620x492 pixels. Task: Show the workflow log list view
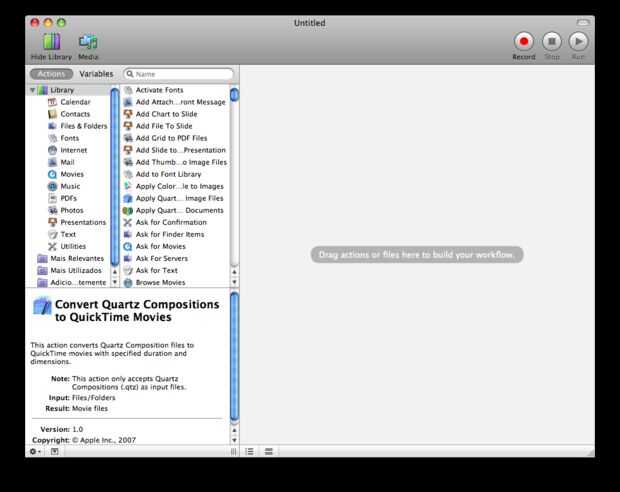pos(250,451)
